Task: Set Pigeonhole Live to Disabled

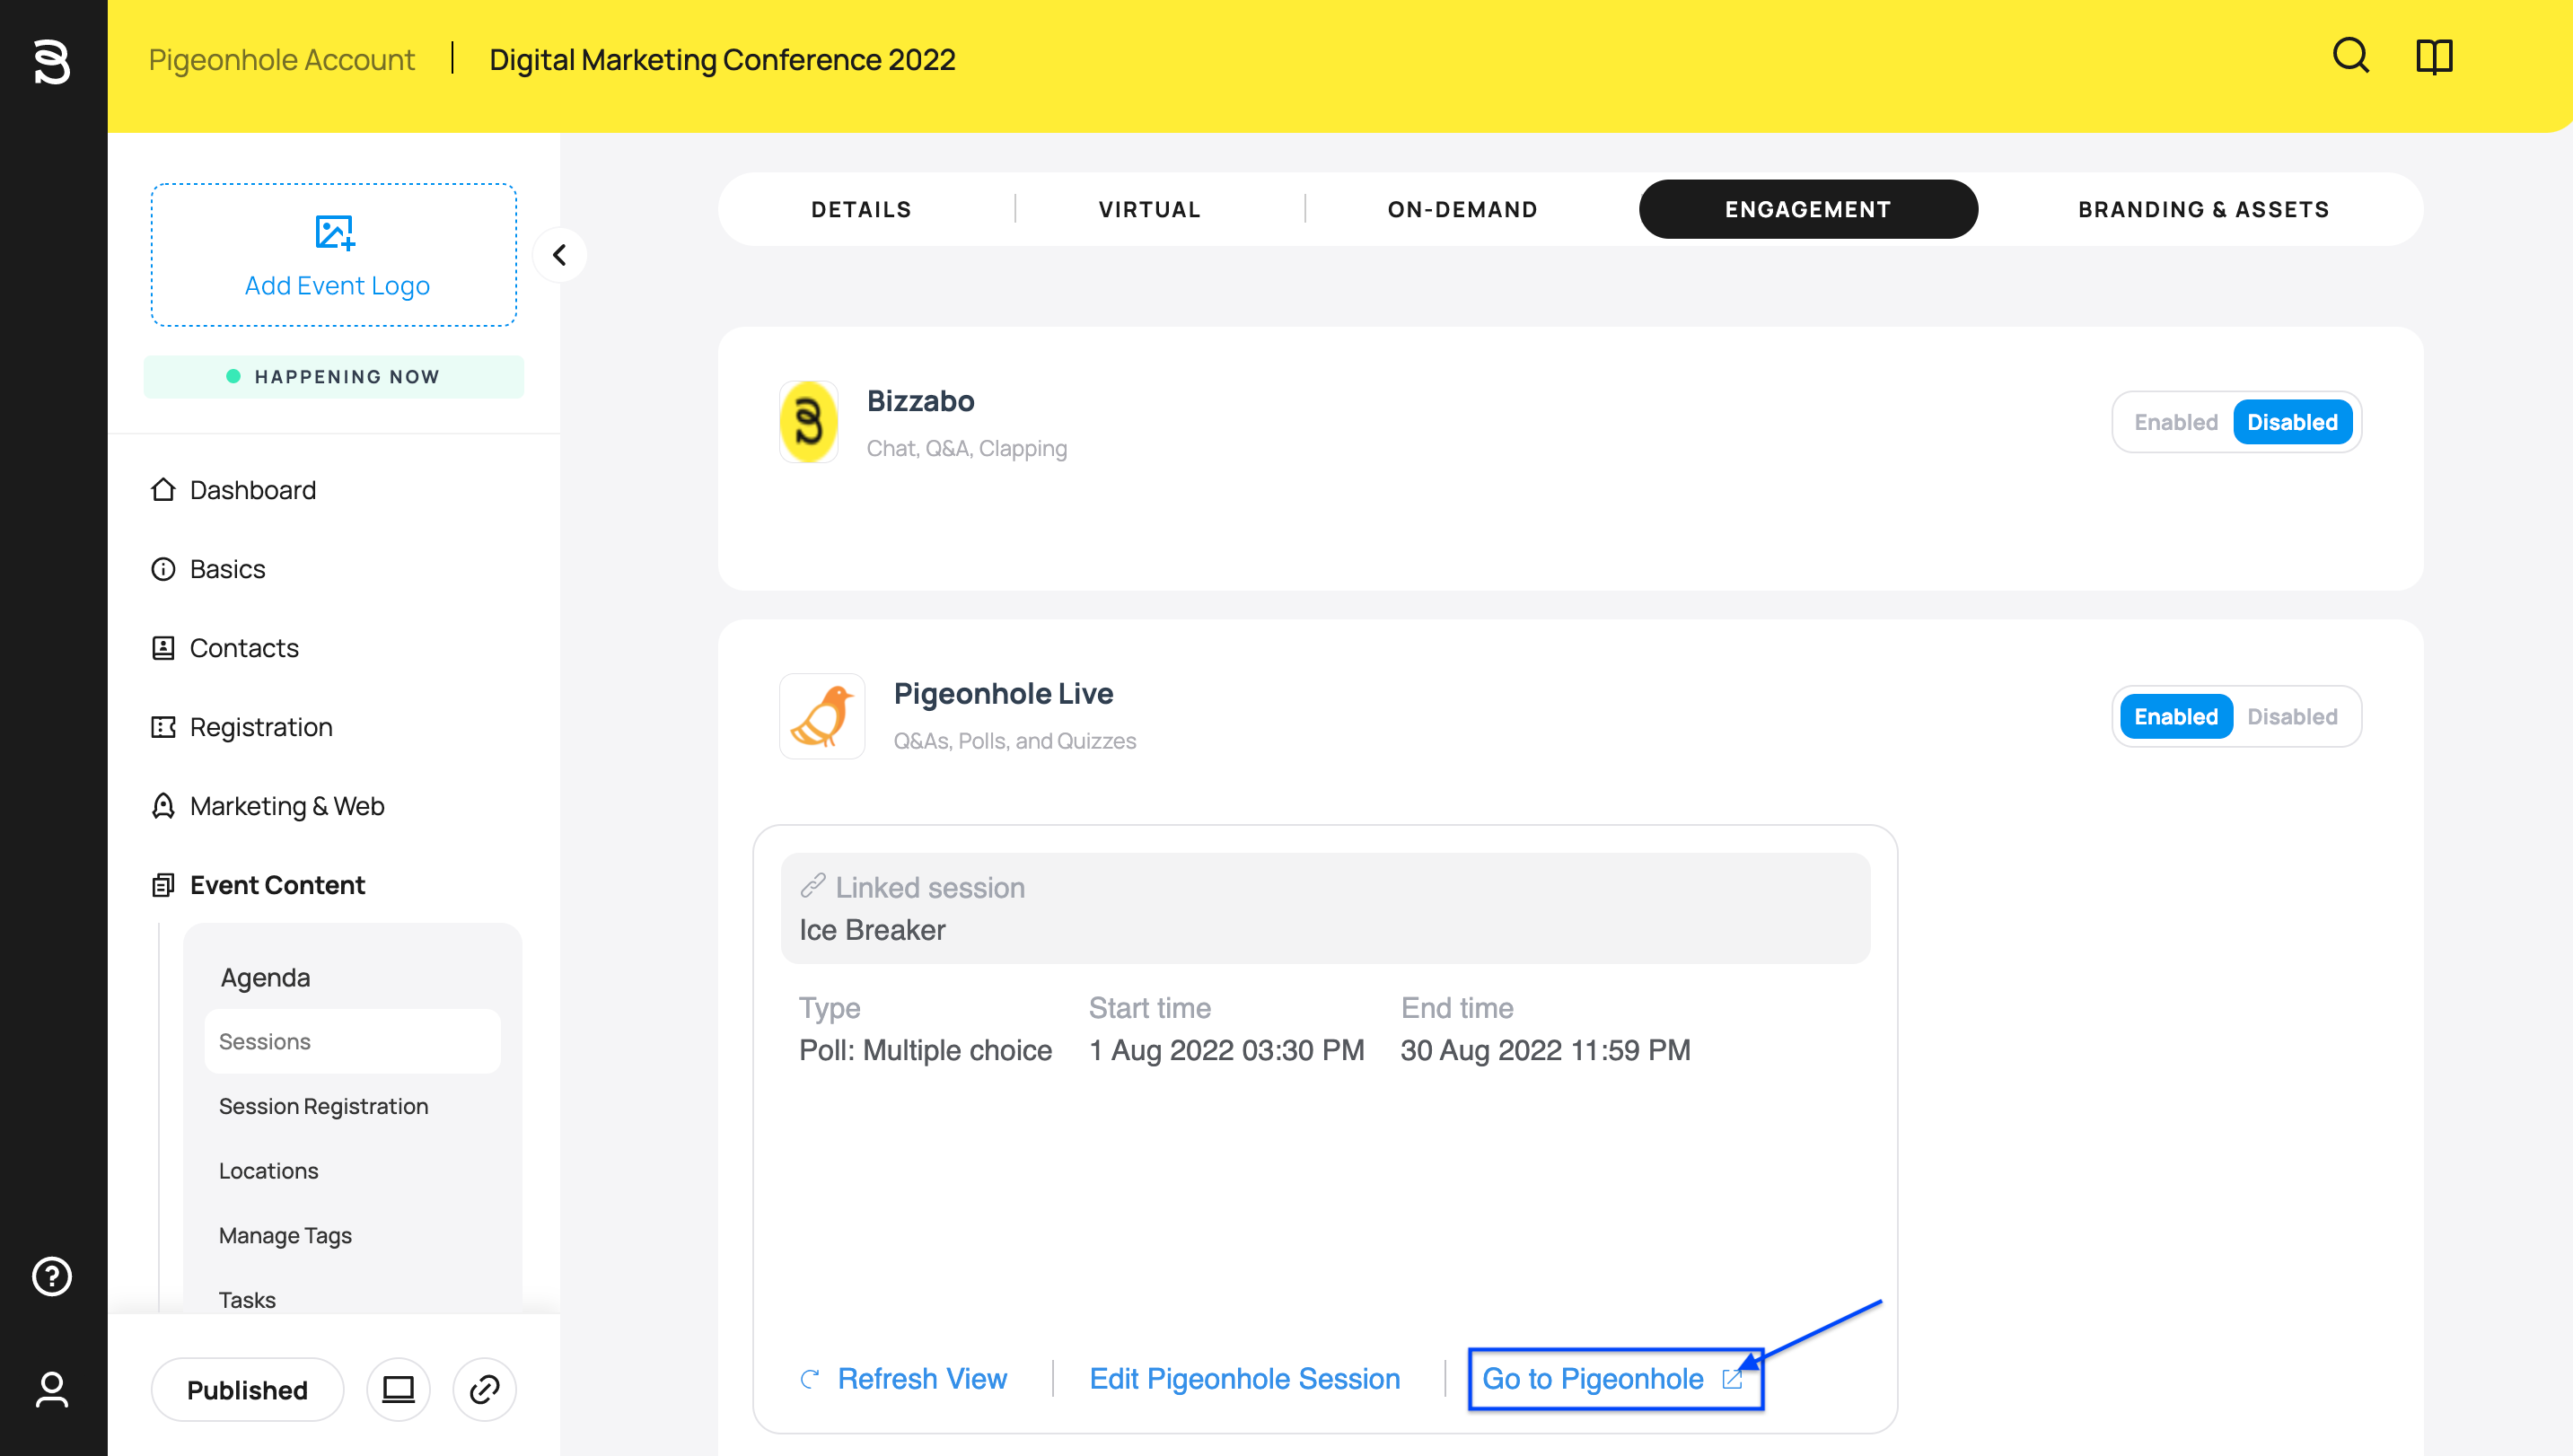Action: pos(2292,716)
